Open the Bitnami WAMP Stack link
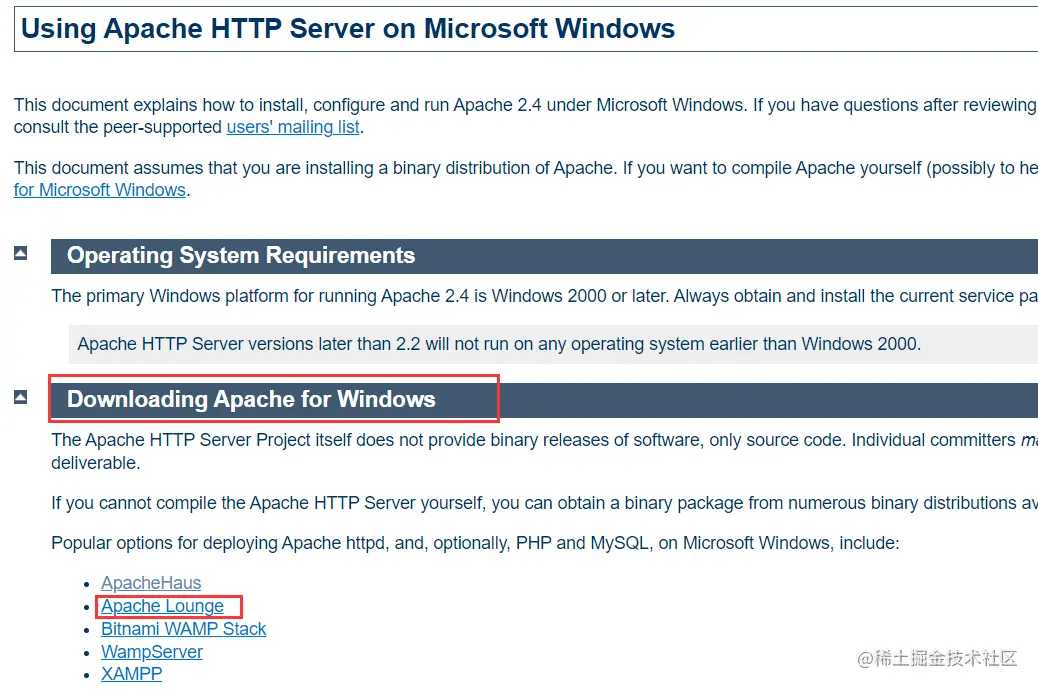Viewport: 1038px width, 689px height. [183, 629]
